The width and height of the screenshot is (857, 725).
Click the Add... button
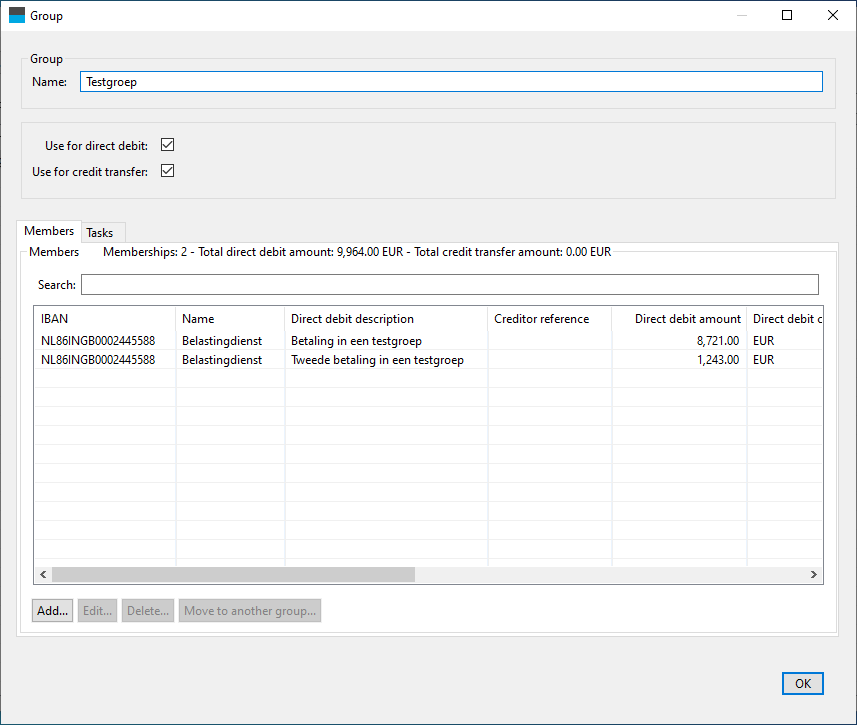52,610
